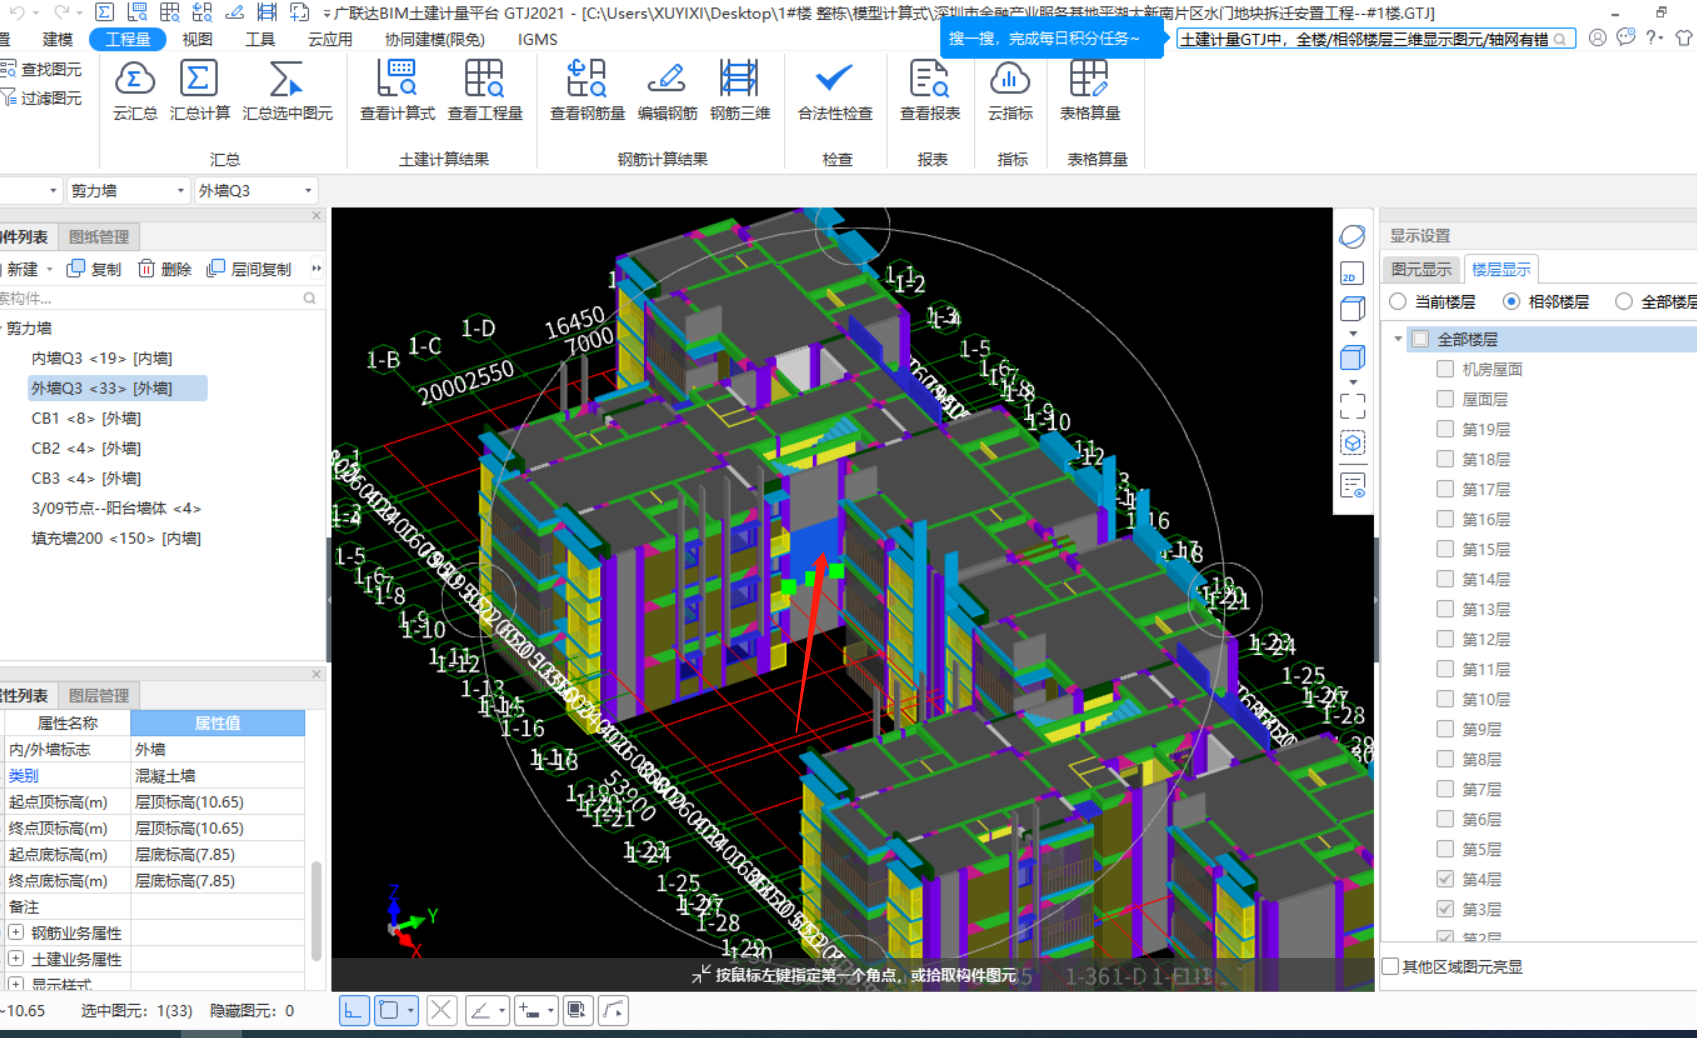The height and width of the screenshot is (1038, 1697).
Task: Select 当前楼层 radio button
Action: coord(1398,302)
